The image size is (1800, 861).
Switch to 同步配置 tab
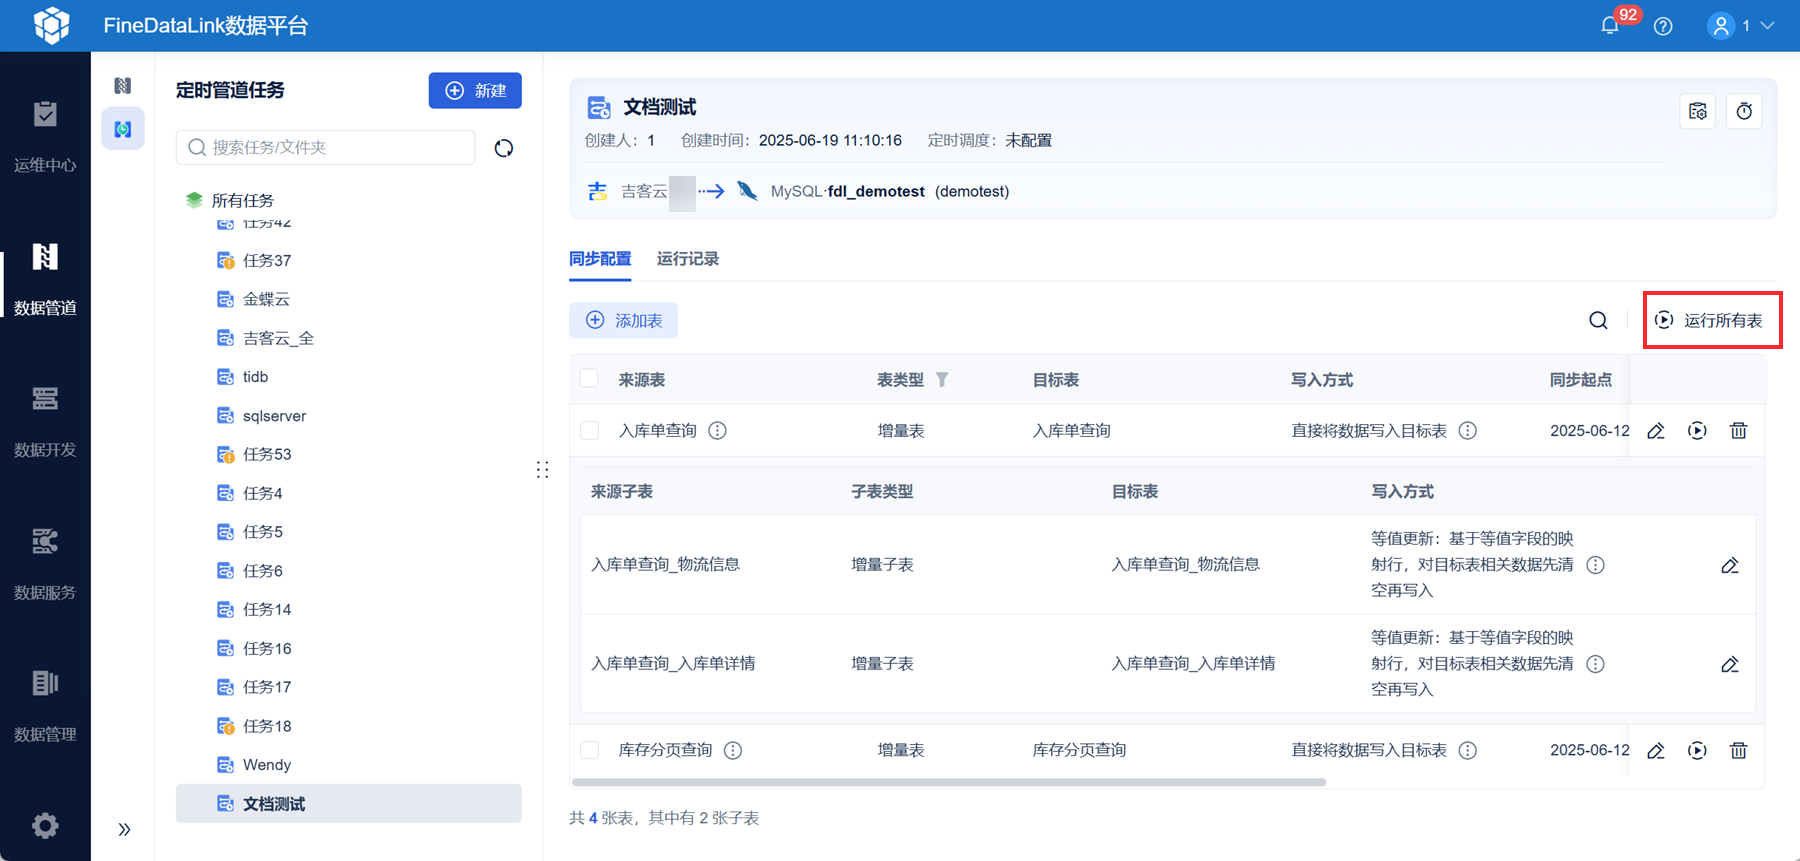pyautogui.click(x=600, y=259)
